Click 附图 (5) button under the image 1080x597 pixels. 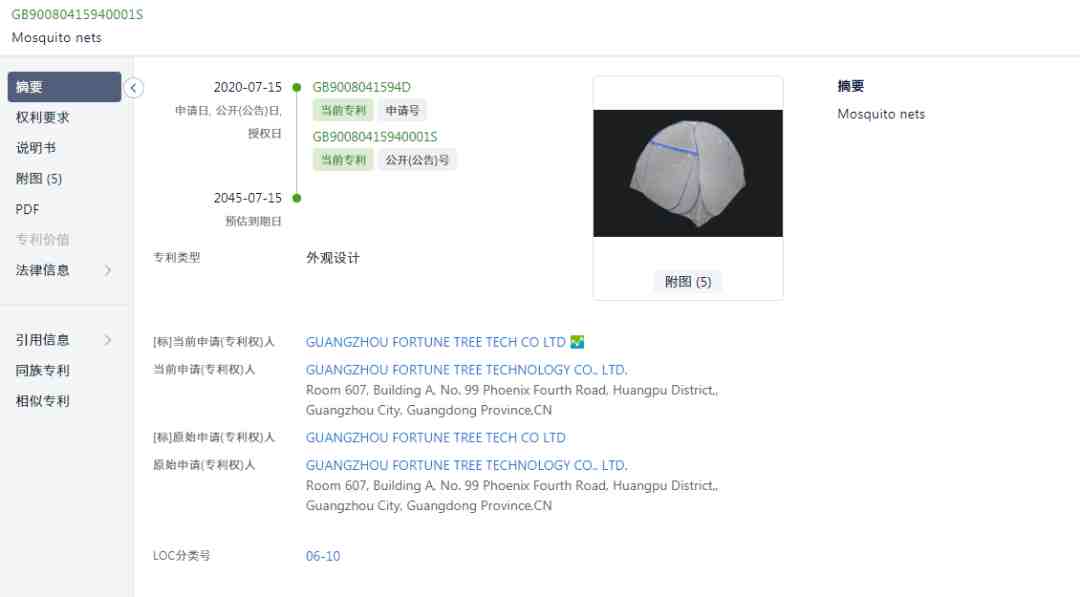coord(687,282)
